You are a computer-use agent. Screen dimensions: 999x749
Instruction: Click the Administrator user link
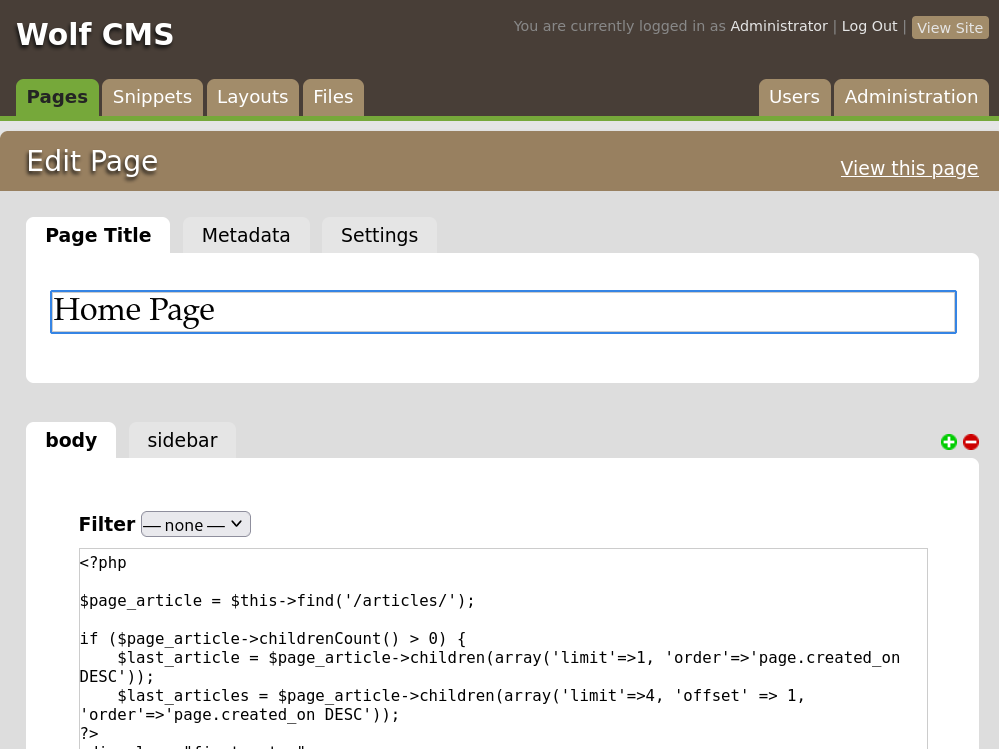click(x=778, y=26)
